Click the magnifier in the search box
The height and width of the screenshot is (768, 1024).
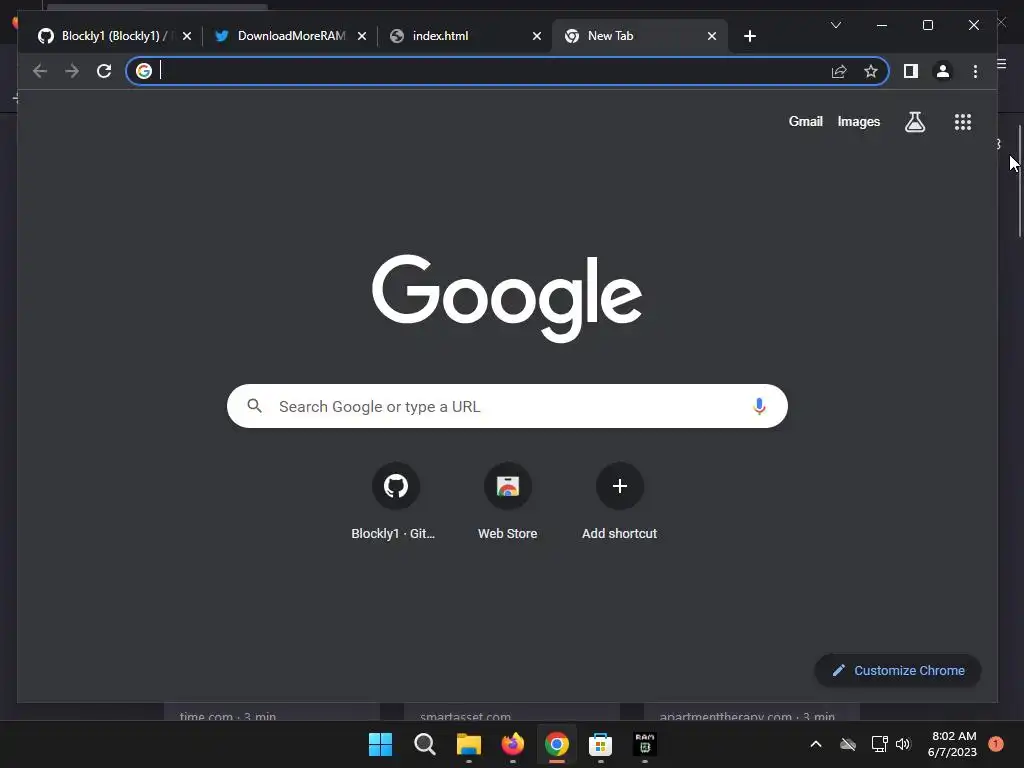coord(255,406)
